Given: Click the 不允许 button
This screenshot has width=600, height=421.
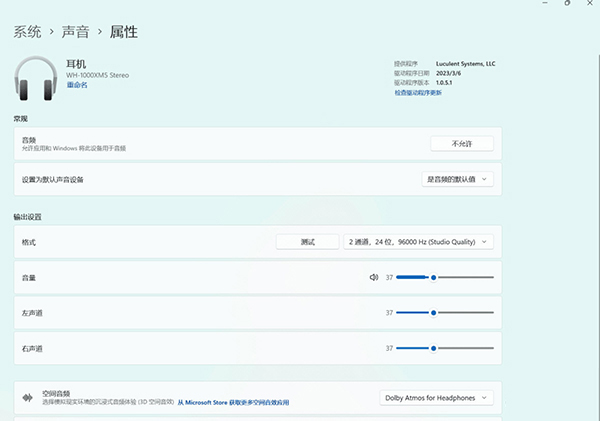Looking at the screenshot, I should pos(461,144).
